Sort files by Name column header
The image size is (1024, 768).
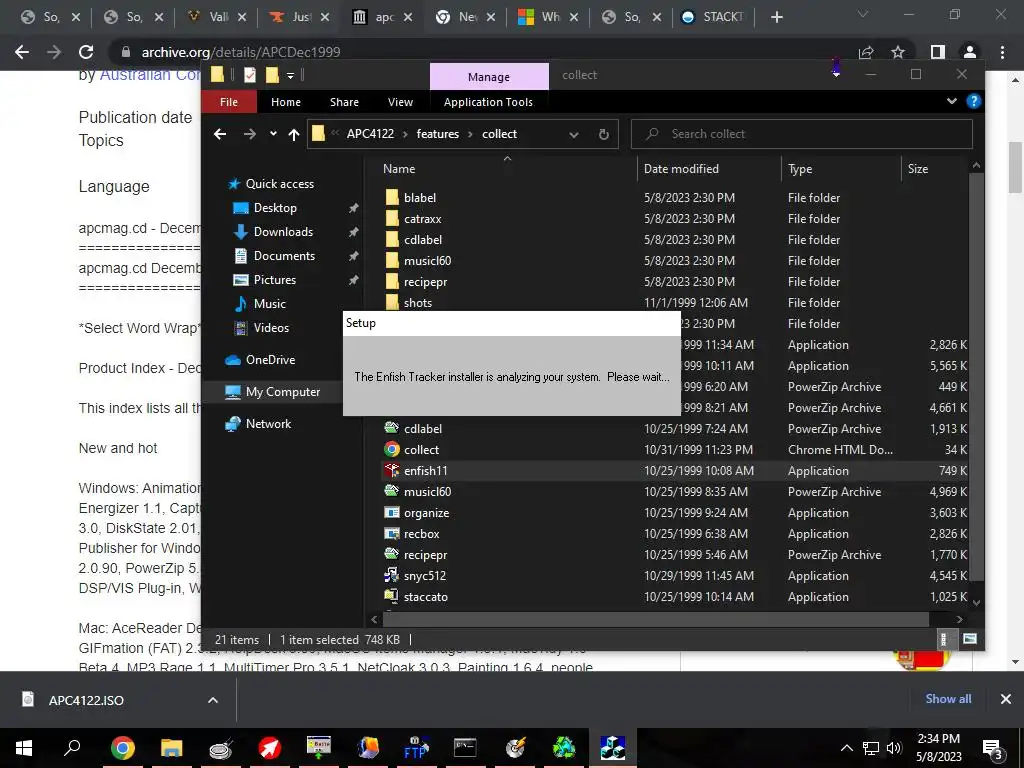(x=399, y=168)
